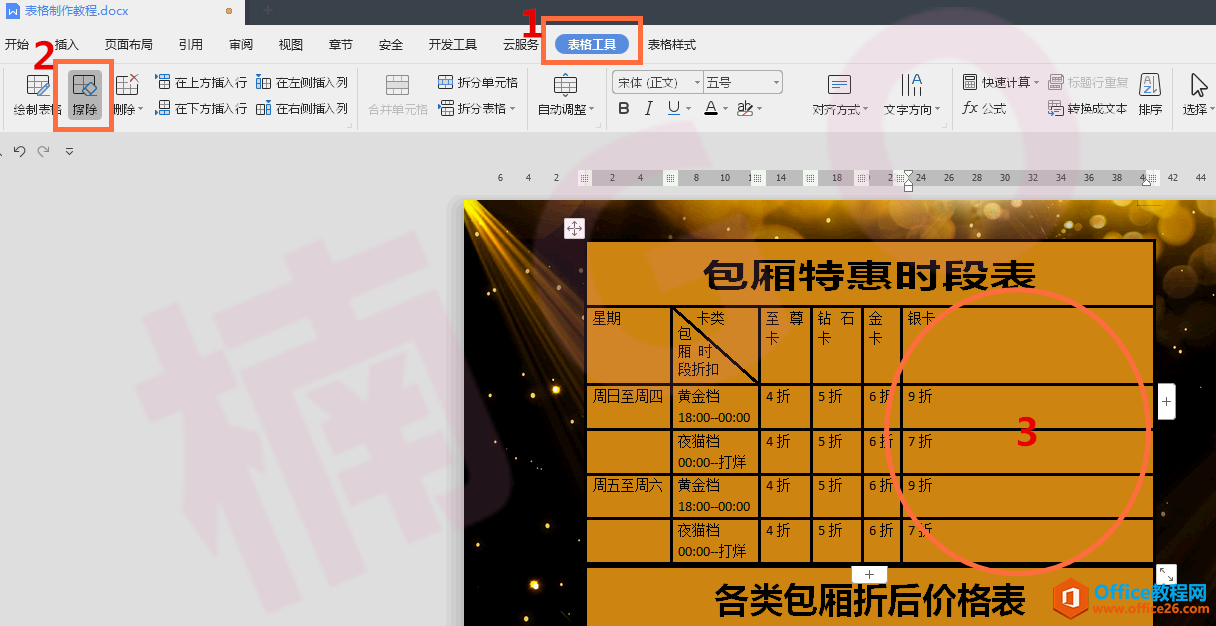Click the ruler indent marker
1216x626 pixels.
[908, 179]
